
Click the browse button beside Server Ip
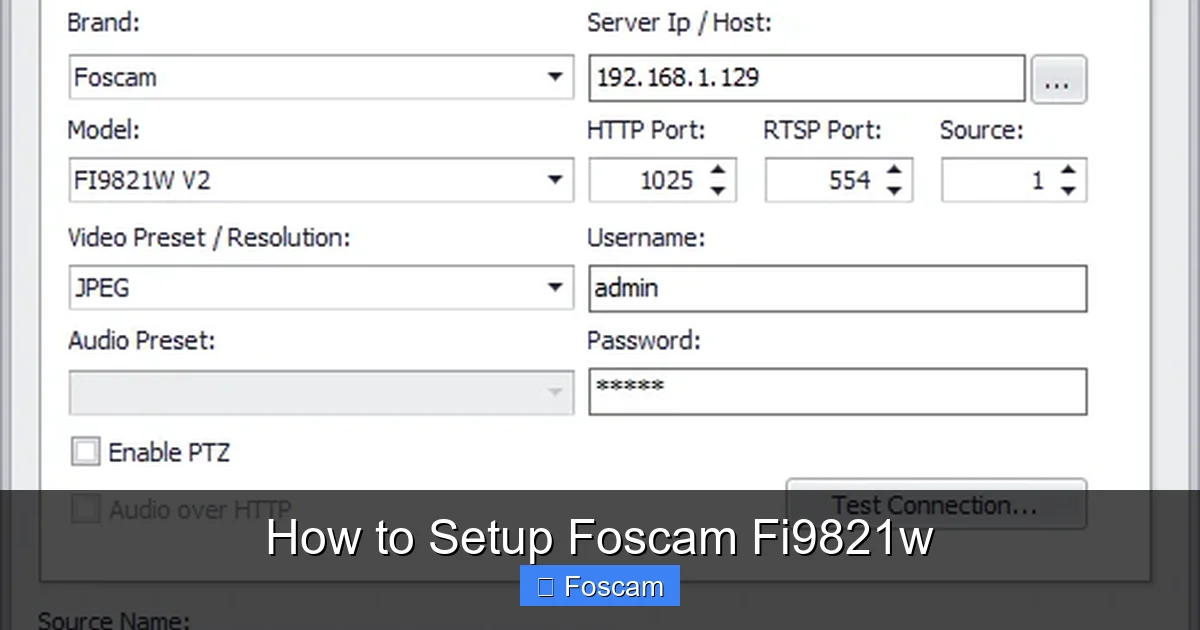point(1059,79)
